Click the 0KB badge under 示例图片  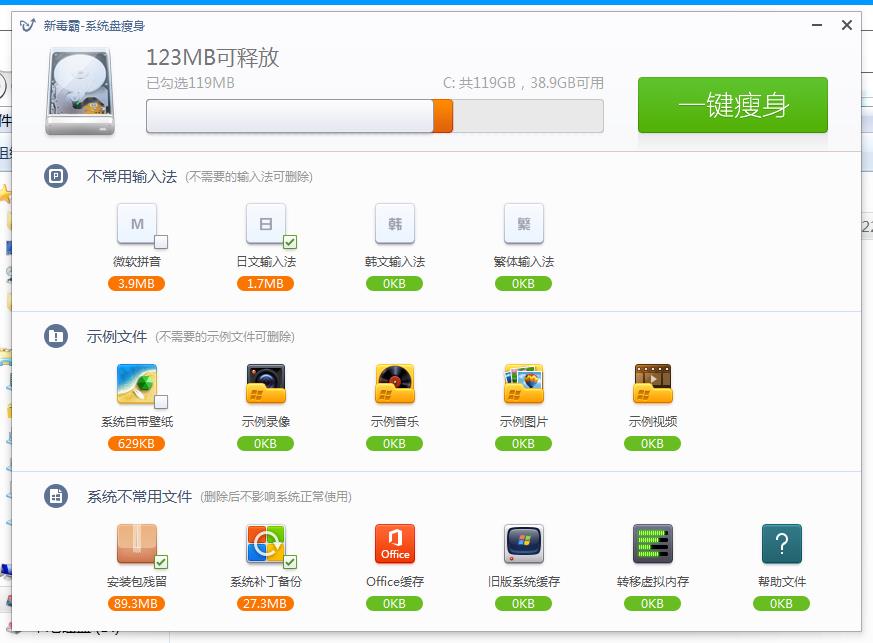point(523,444)
